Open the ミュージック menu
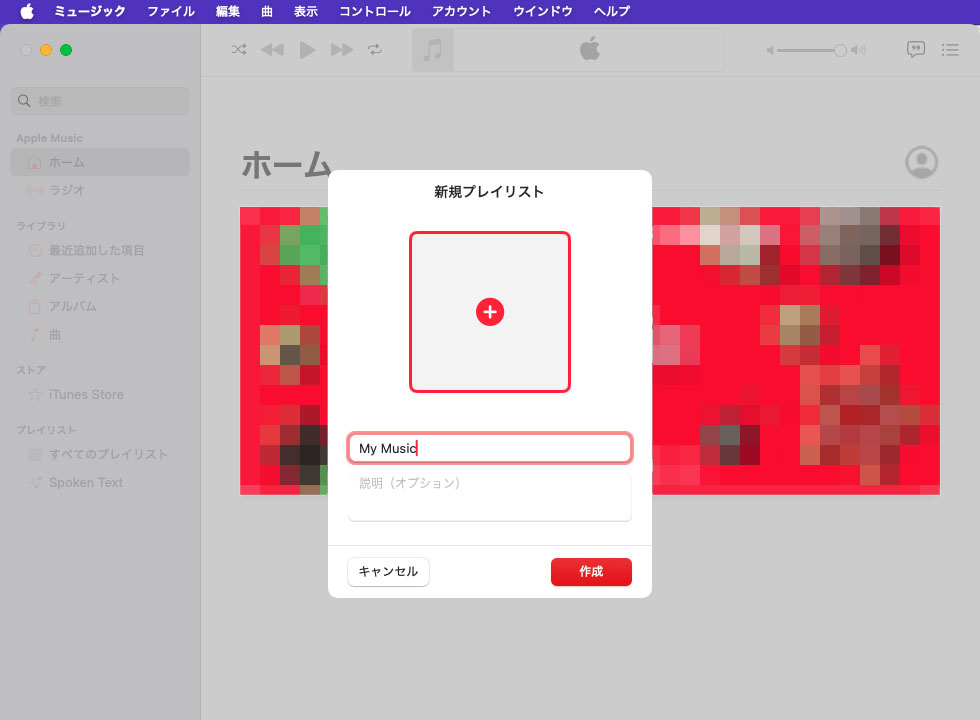This screenshot has width=980, height=720. point(89,11)
